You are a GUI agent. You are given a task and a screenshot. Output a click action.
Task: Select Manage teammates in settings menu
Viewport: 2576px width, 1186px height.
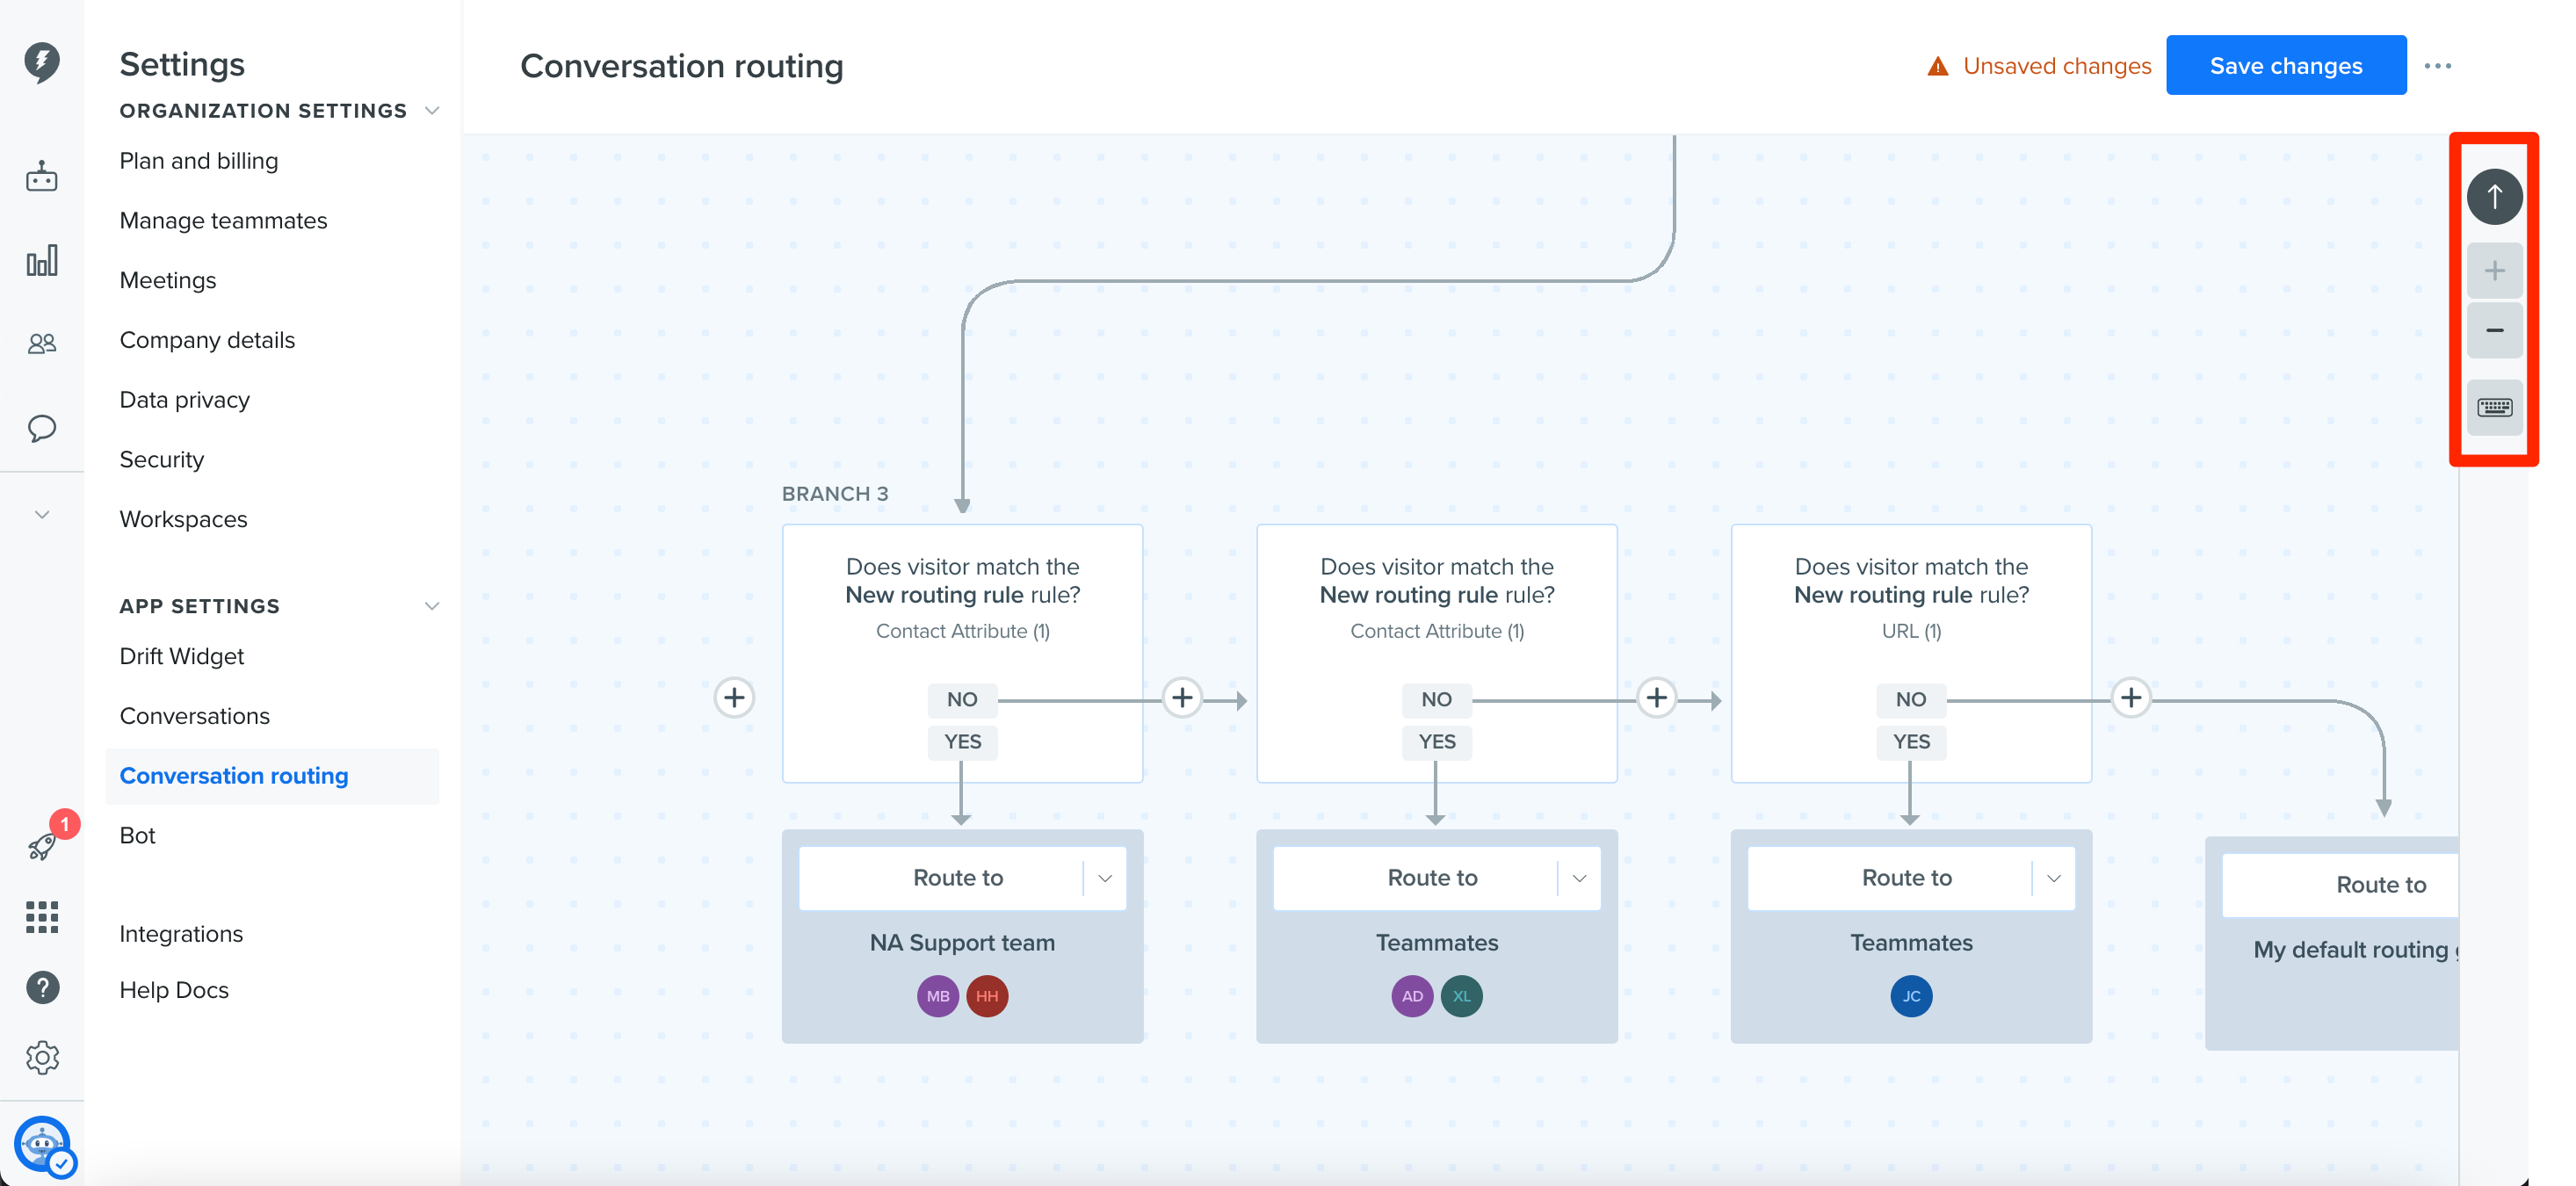tap(223, 221)
